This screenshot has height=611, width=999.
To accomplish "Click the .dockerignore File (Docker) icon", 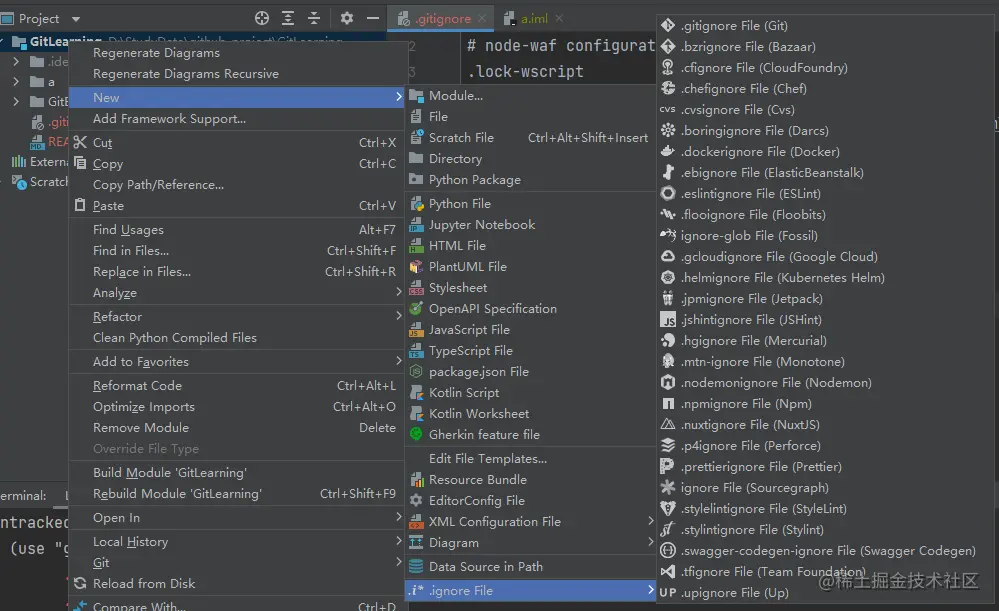I will pyautogui.click(x=668, y=152).
